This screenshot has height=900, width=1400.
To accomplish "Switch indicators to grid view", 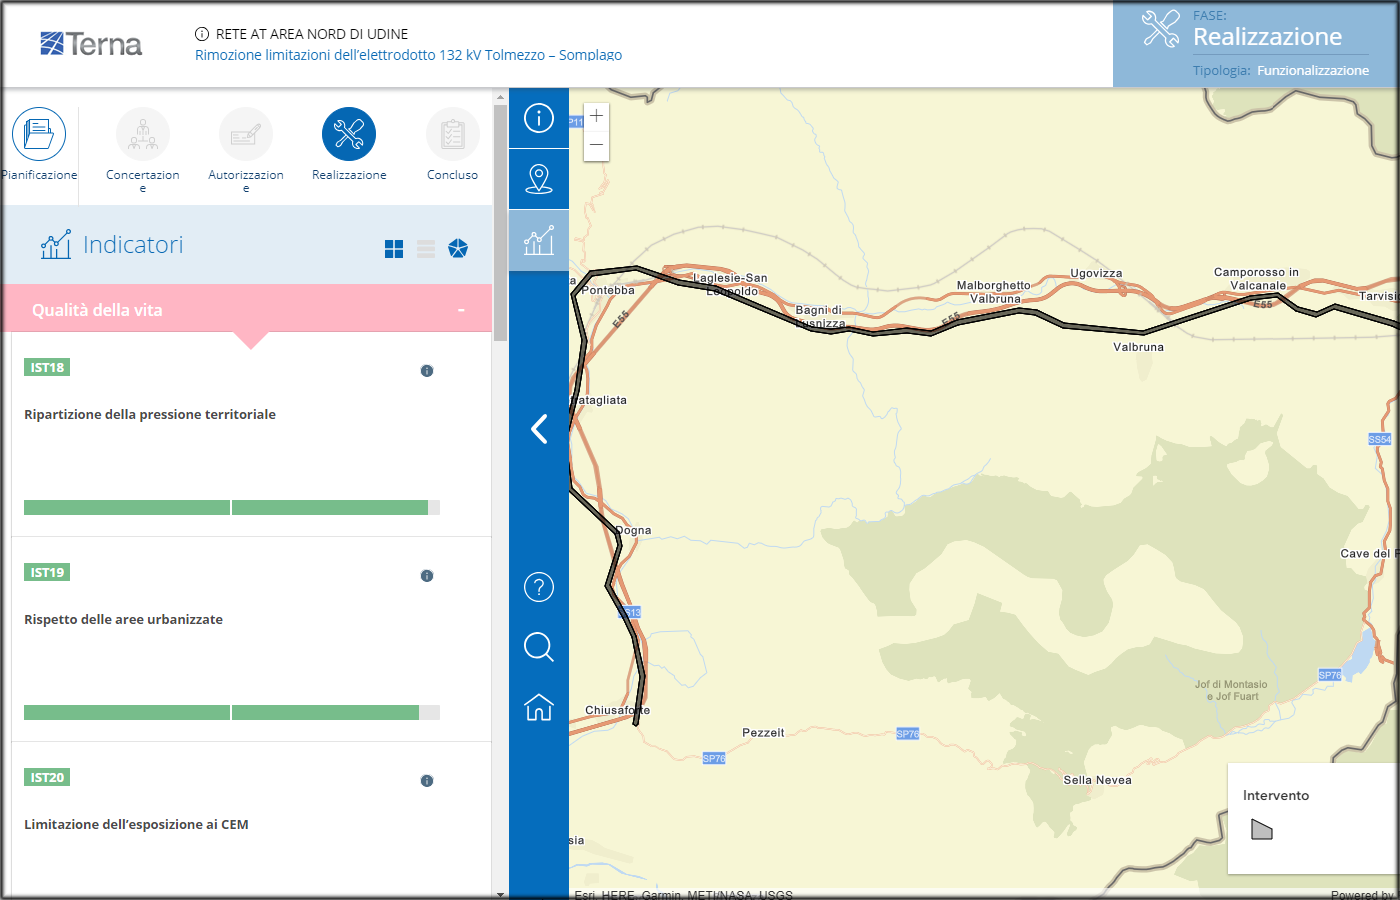I will [394, 249].
